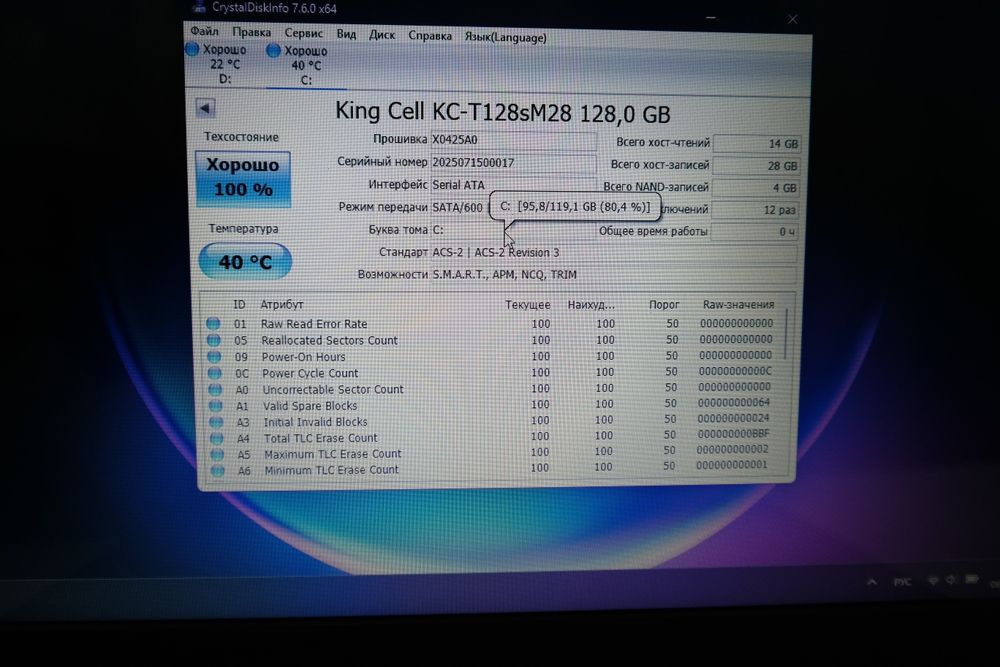Open the Файл menu
The image size is (1000, 667).
(204, 31)
